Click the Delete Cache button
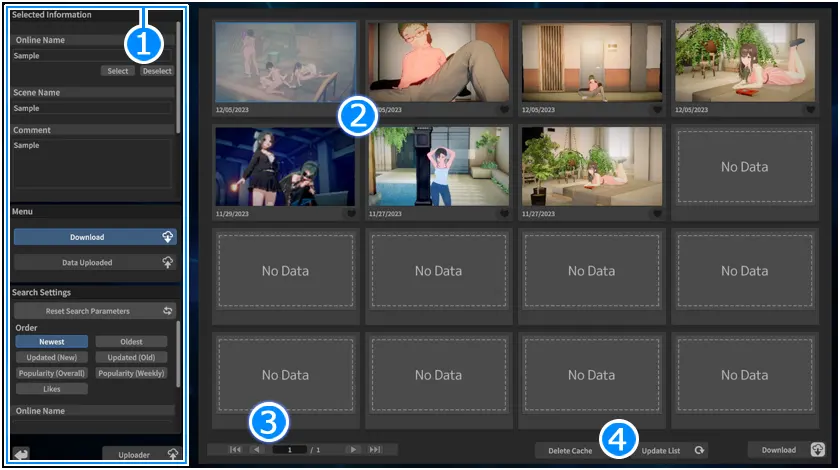 (570, 451)
